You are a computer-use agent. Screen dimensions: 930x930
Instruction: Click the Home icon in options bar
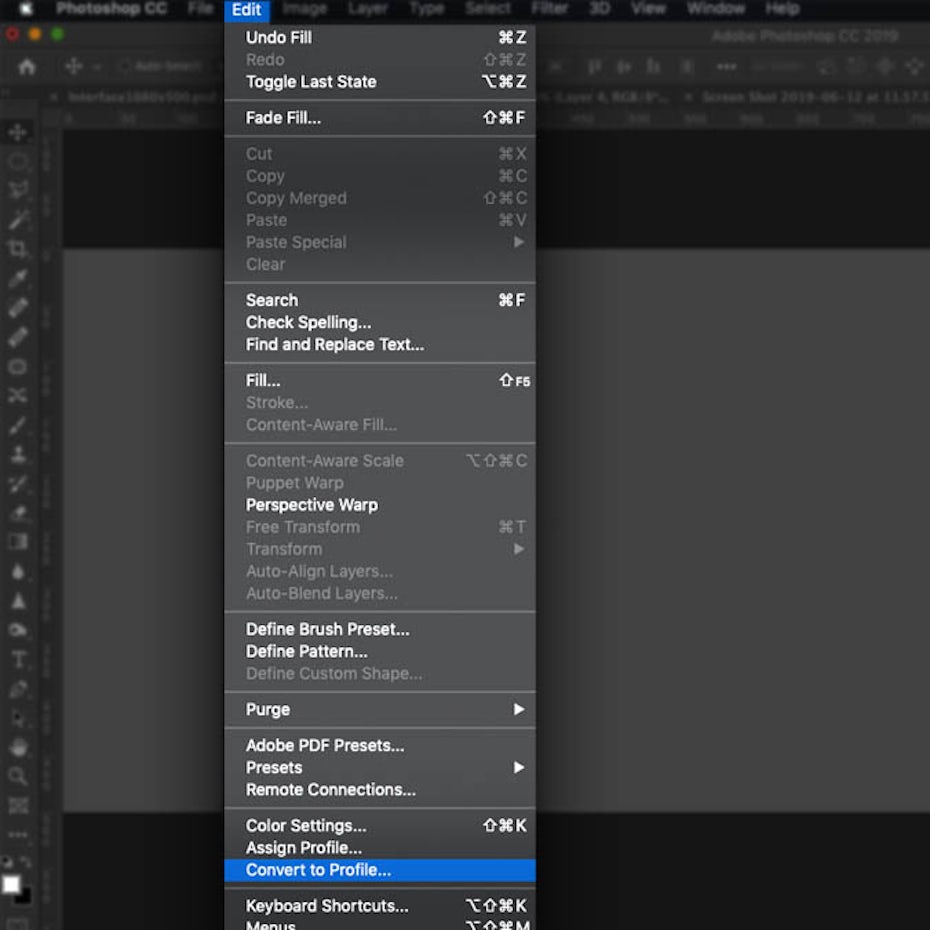point(27,66)
